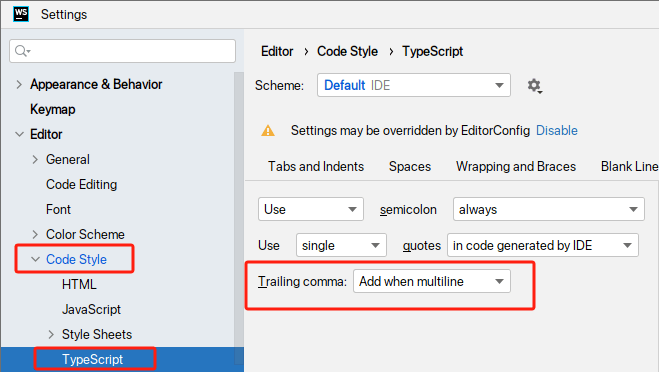Viewport: 659px width, 372px height.
Task: Select the Editor tree item
Action: click(46, 135)
